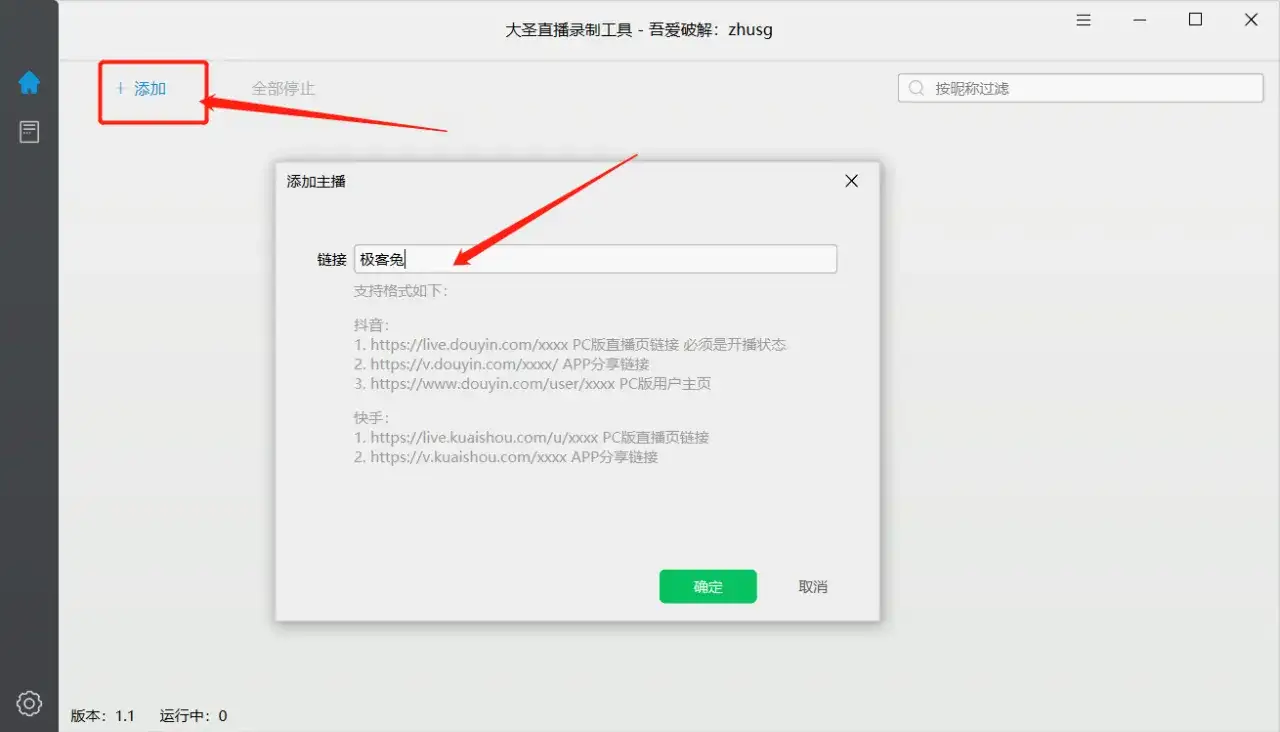Viewport: 1280px width, 732px height.
Task: Click the 版本: 1.1 status text
Action: click(x=102, y=716)
